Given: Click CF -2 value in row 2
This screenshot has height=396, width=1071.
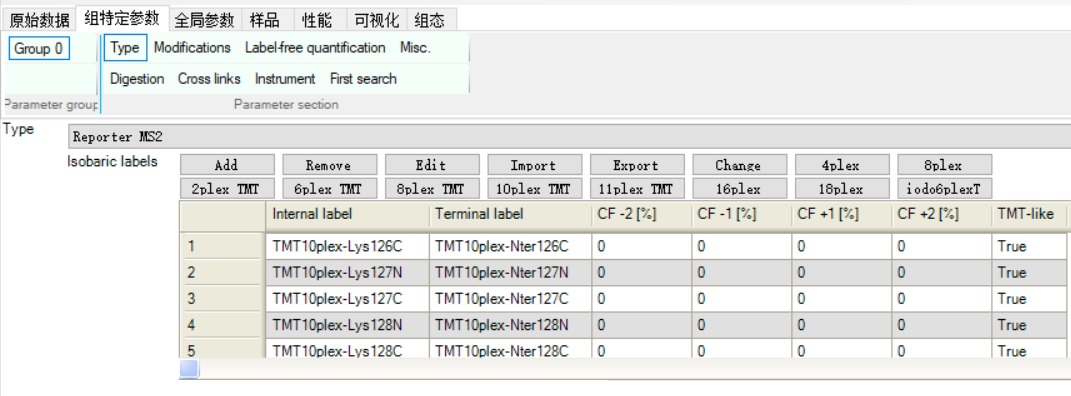Looking at the screenshot, I should click(x=641, y=273).
